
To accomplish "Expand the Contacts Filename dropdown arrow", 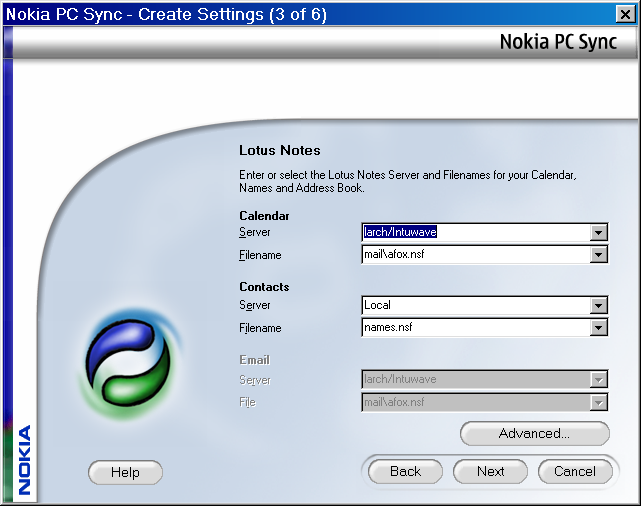I will click(598, 328).
